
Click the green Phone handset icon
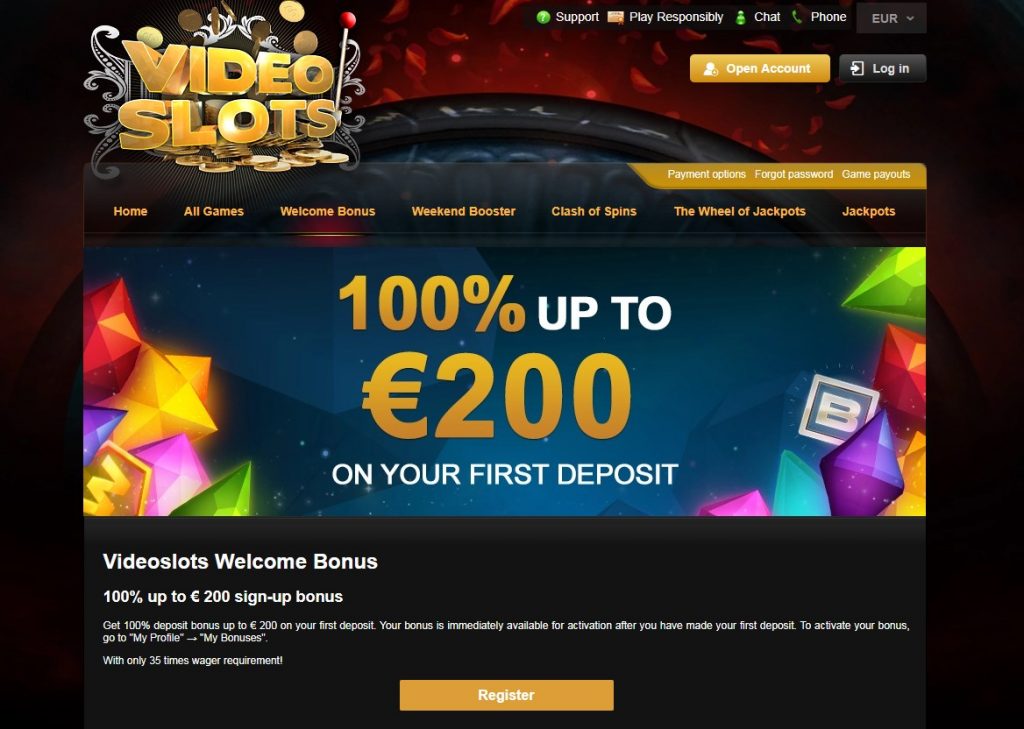coord(797,17)
